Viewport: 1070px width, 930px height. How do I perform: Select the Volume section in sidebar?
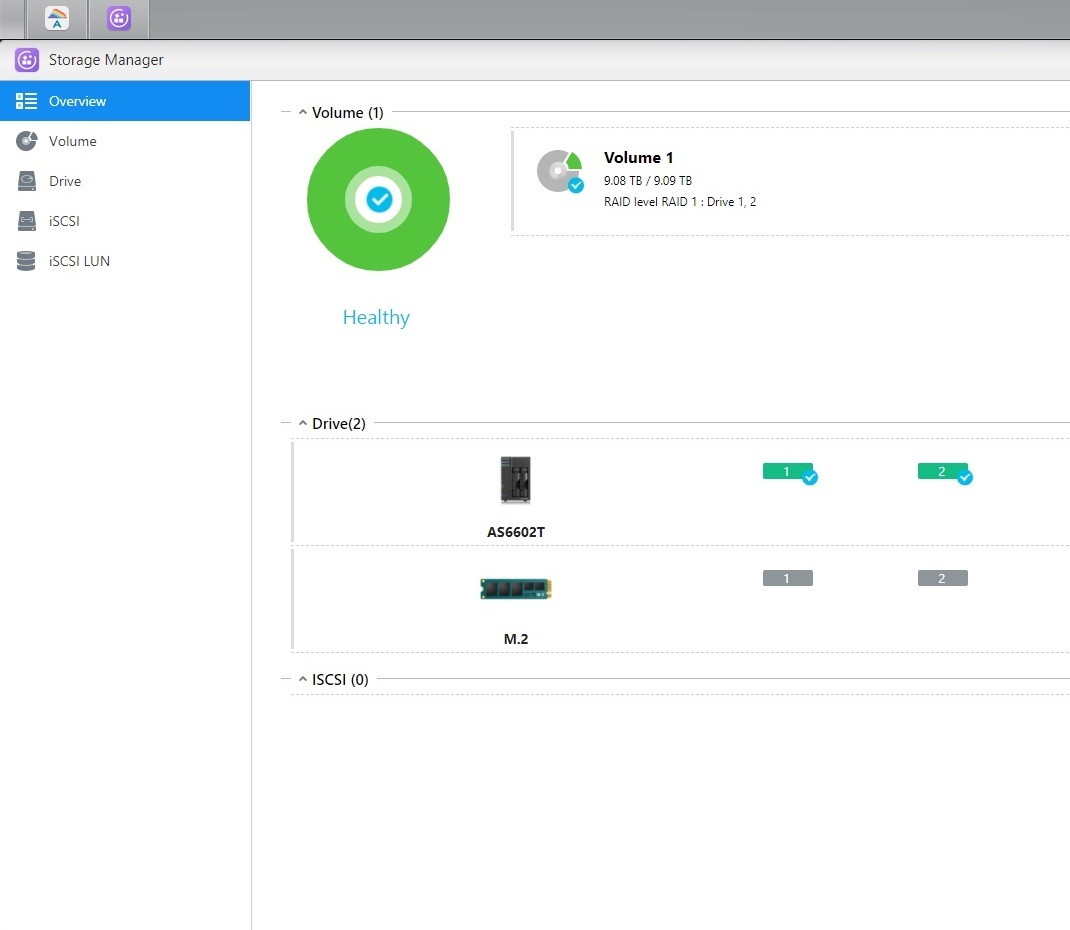72,141
